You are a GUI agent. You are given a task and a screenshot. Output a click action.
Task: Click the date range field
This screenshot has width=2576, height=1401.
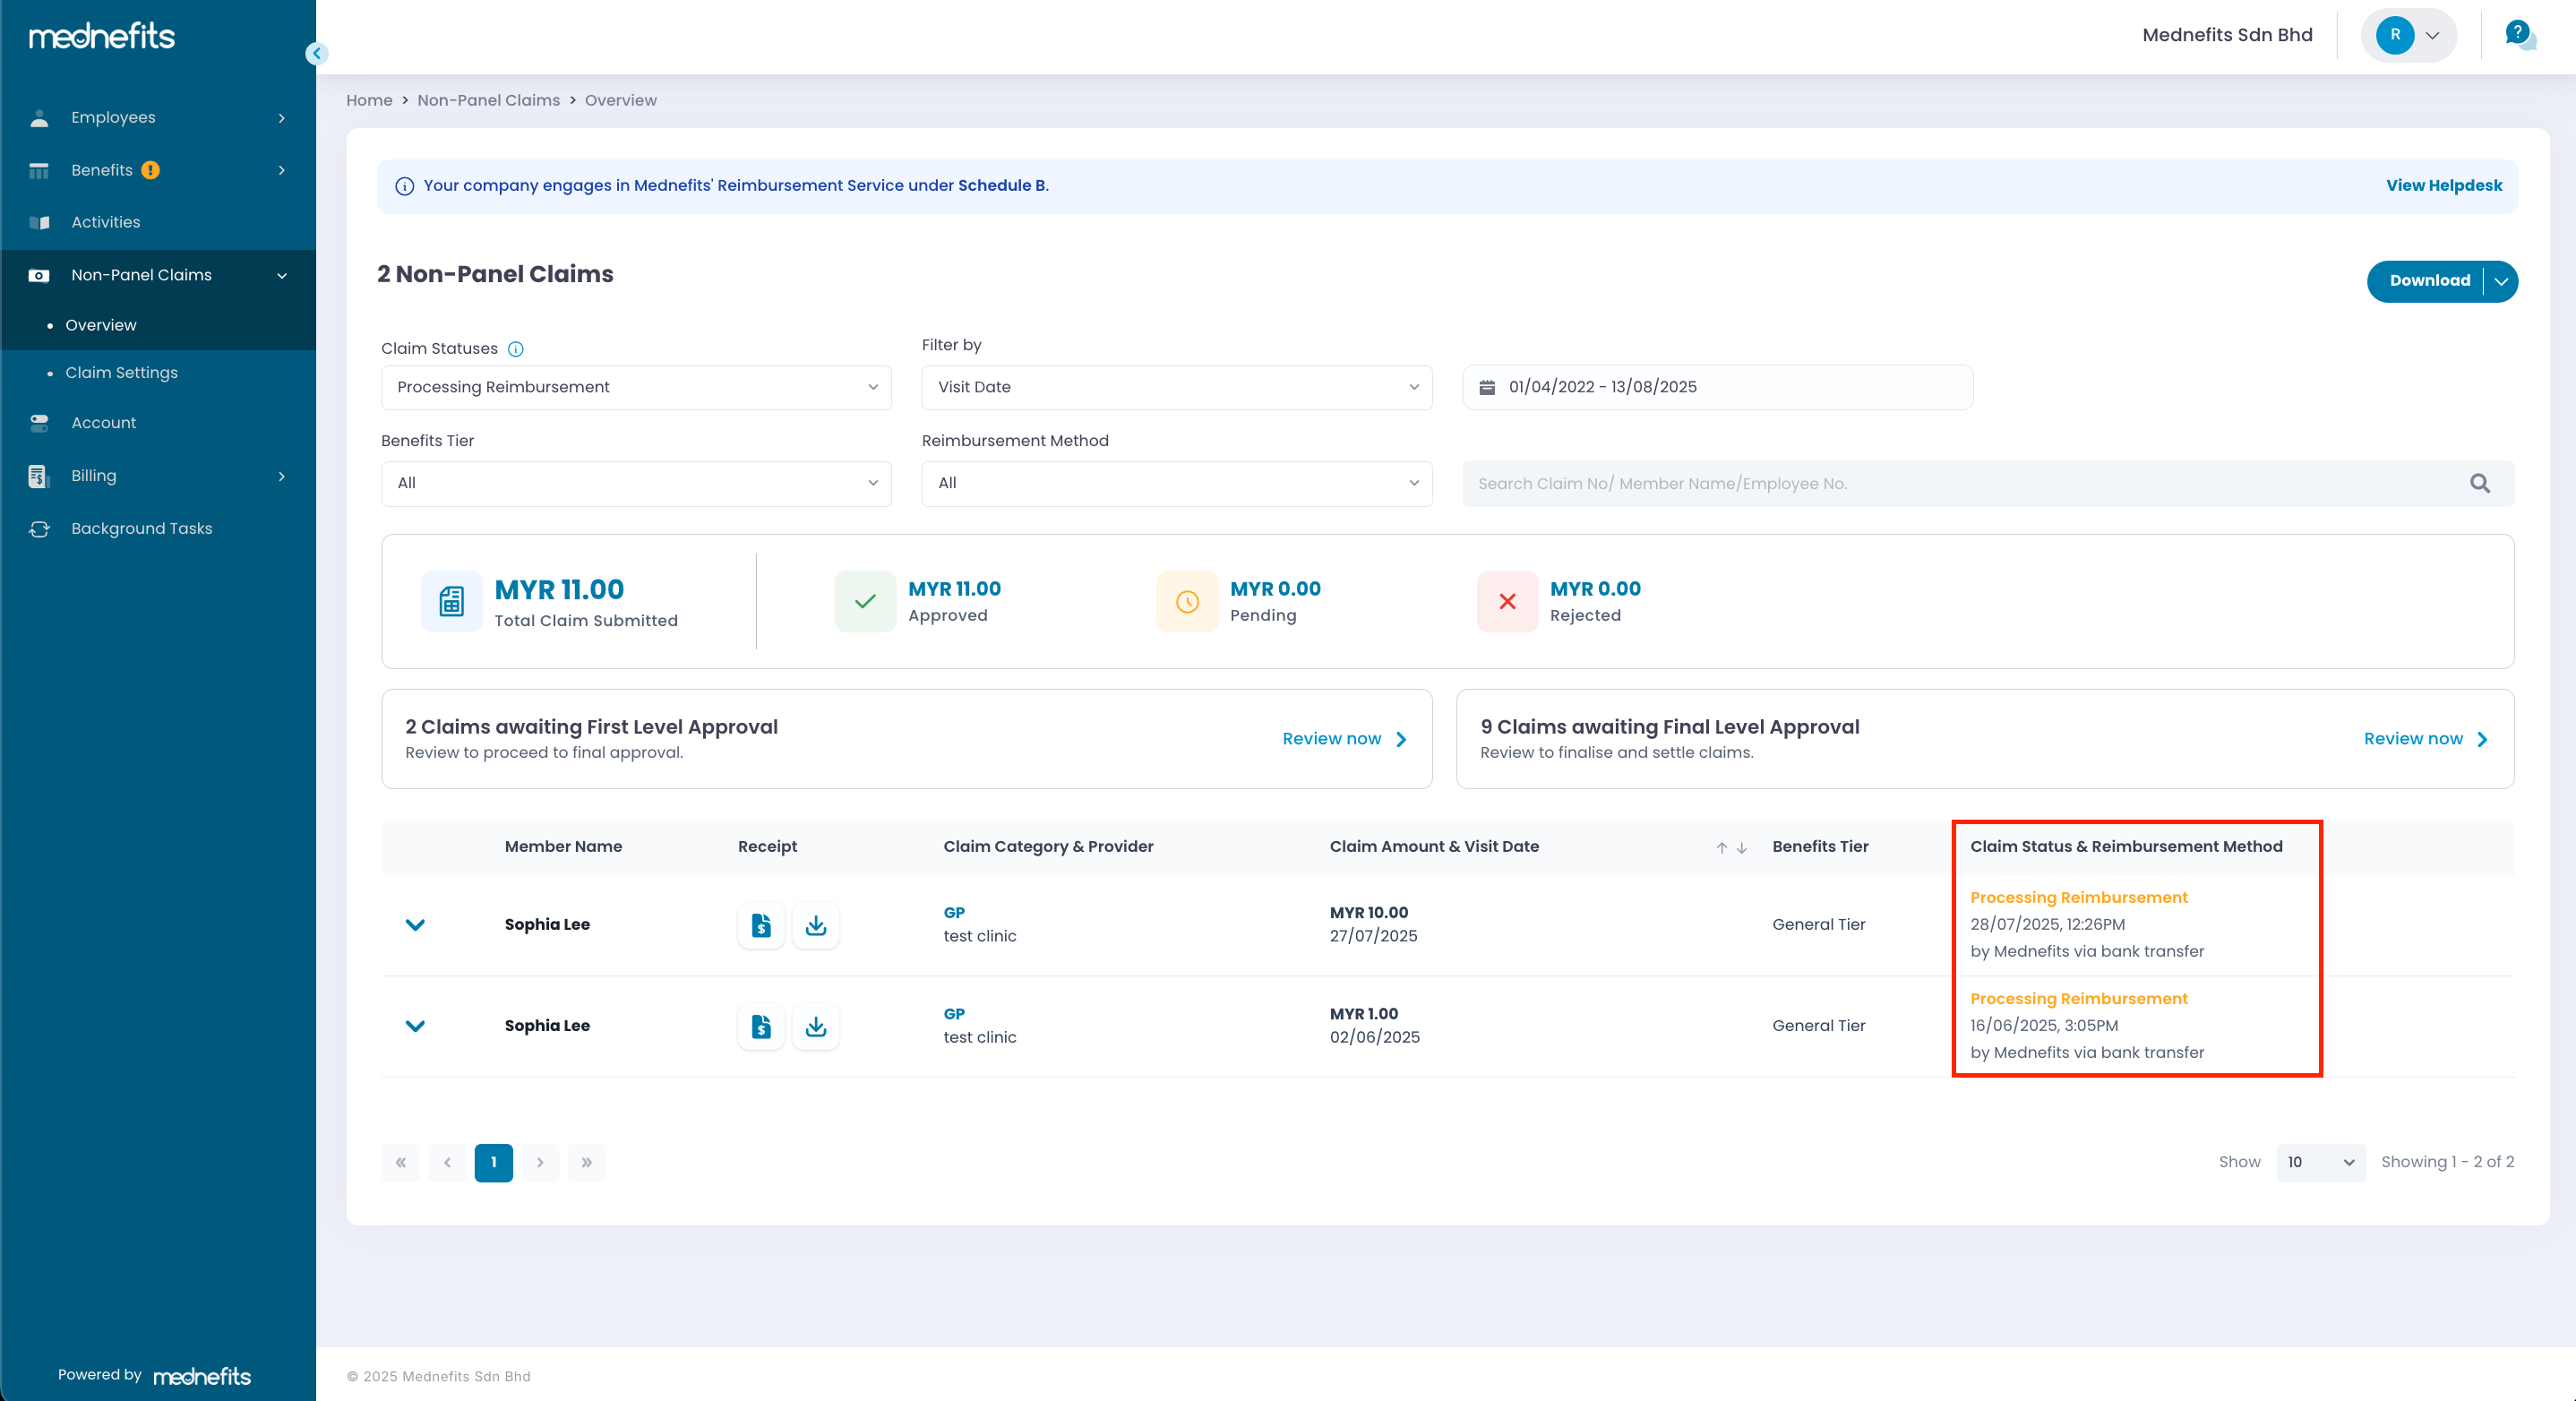tap(1717, 387)
